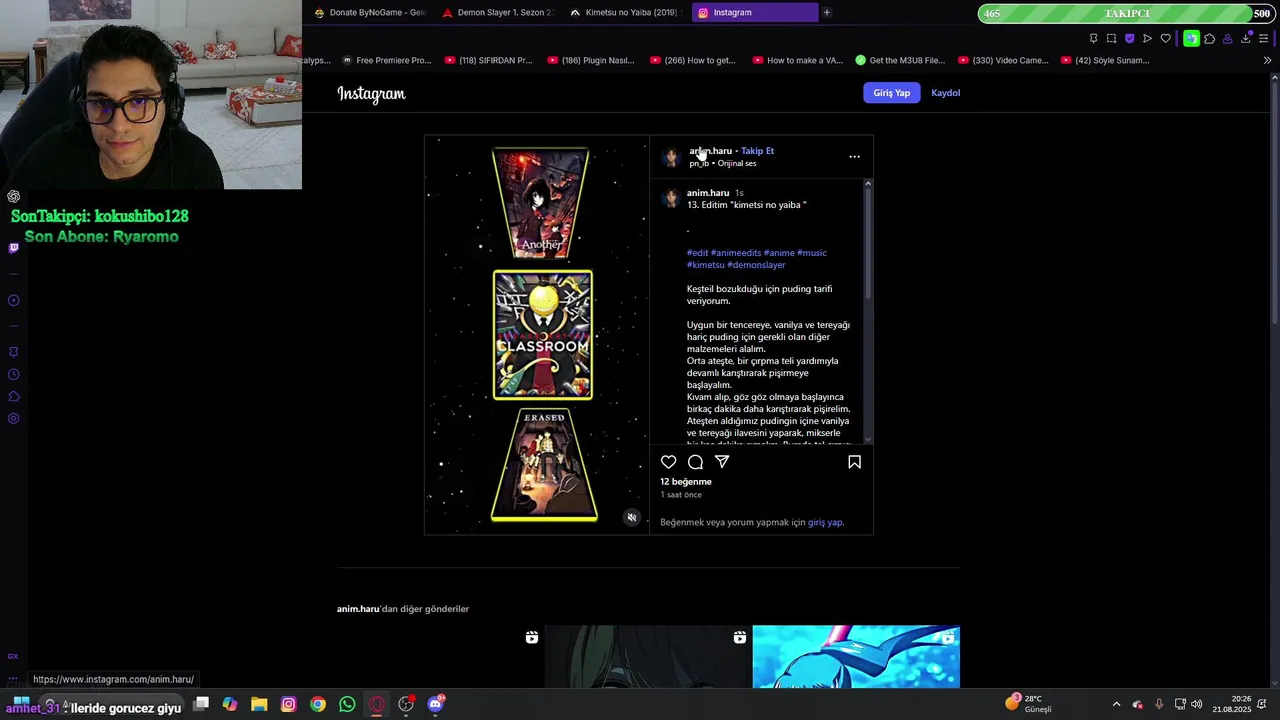Open Copilot taskbar icon

point(230,704)
